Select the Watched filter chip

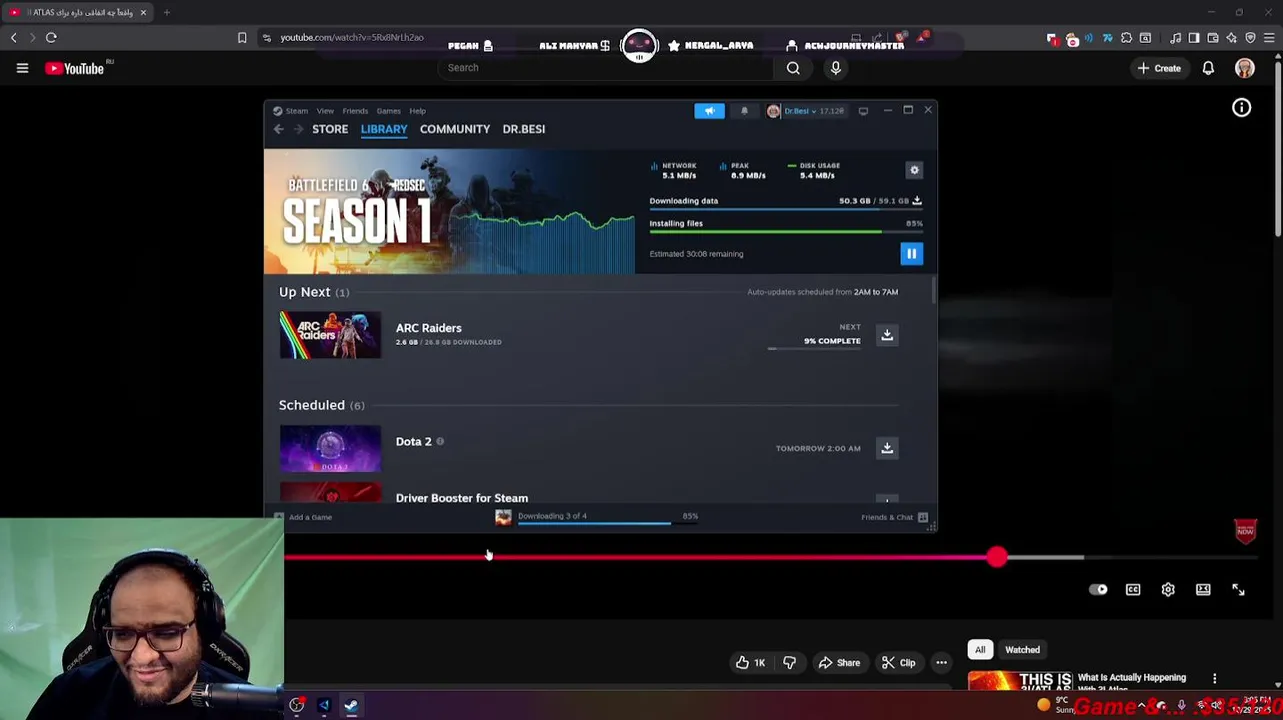(1022, 650)
